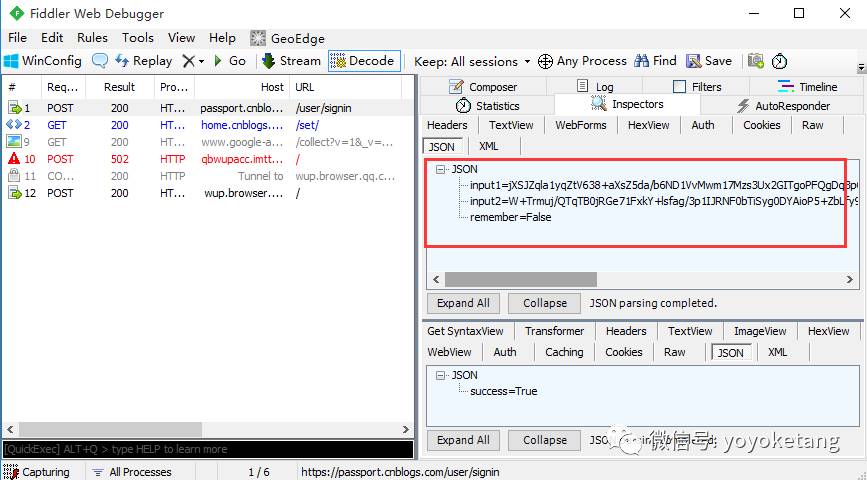Select response Caching tab
This screenshot has width=867, height=480.
pos(564,352)
